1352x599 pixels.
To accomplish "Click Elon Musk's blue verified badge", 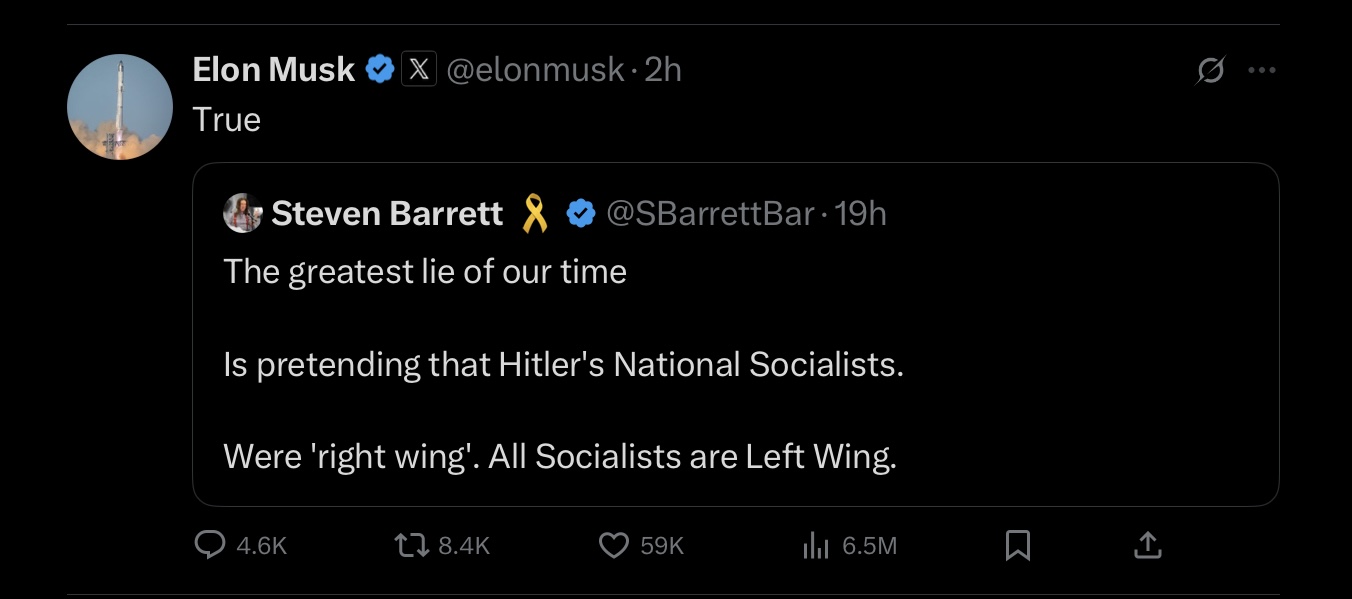I will (x=379, y=70).
